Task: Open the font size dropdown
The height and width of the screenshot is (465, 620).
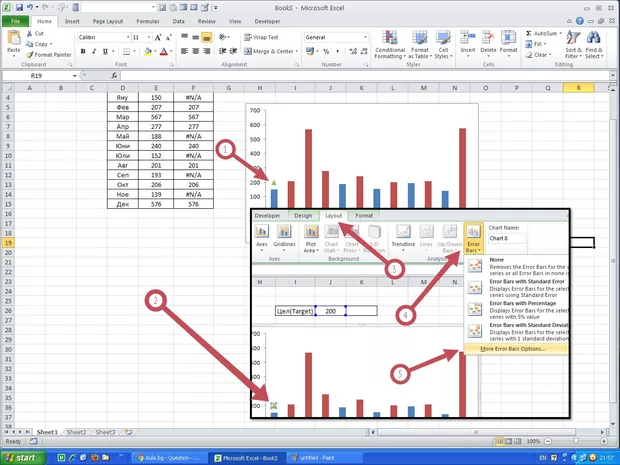Action: [149, 37]
